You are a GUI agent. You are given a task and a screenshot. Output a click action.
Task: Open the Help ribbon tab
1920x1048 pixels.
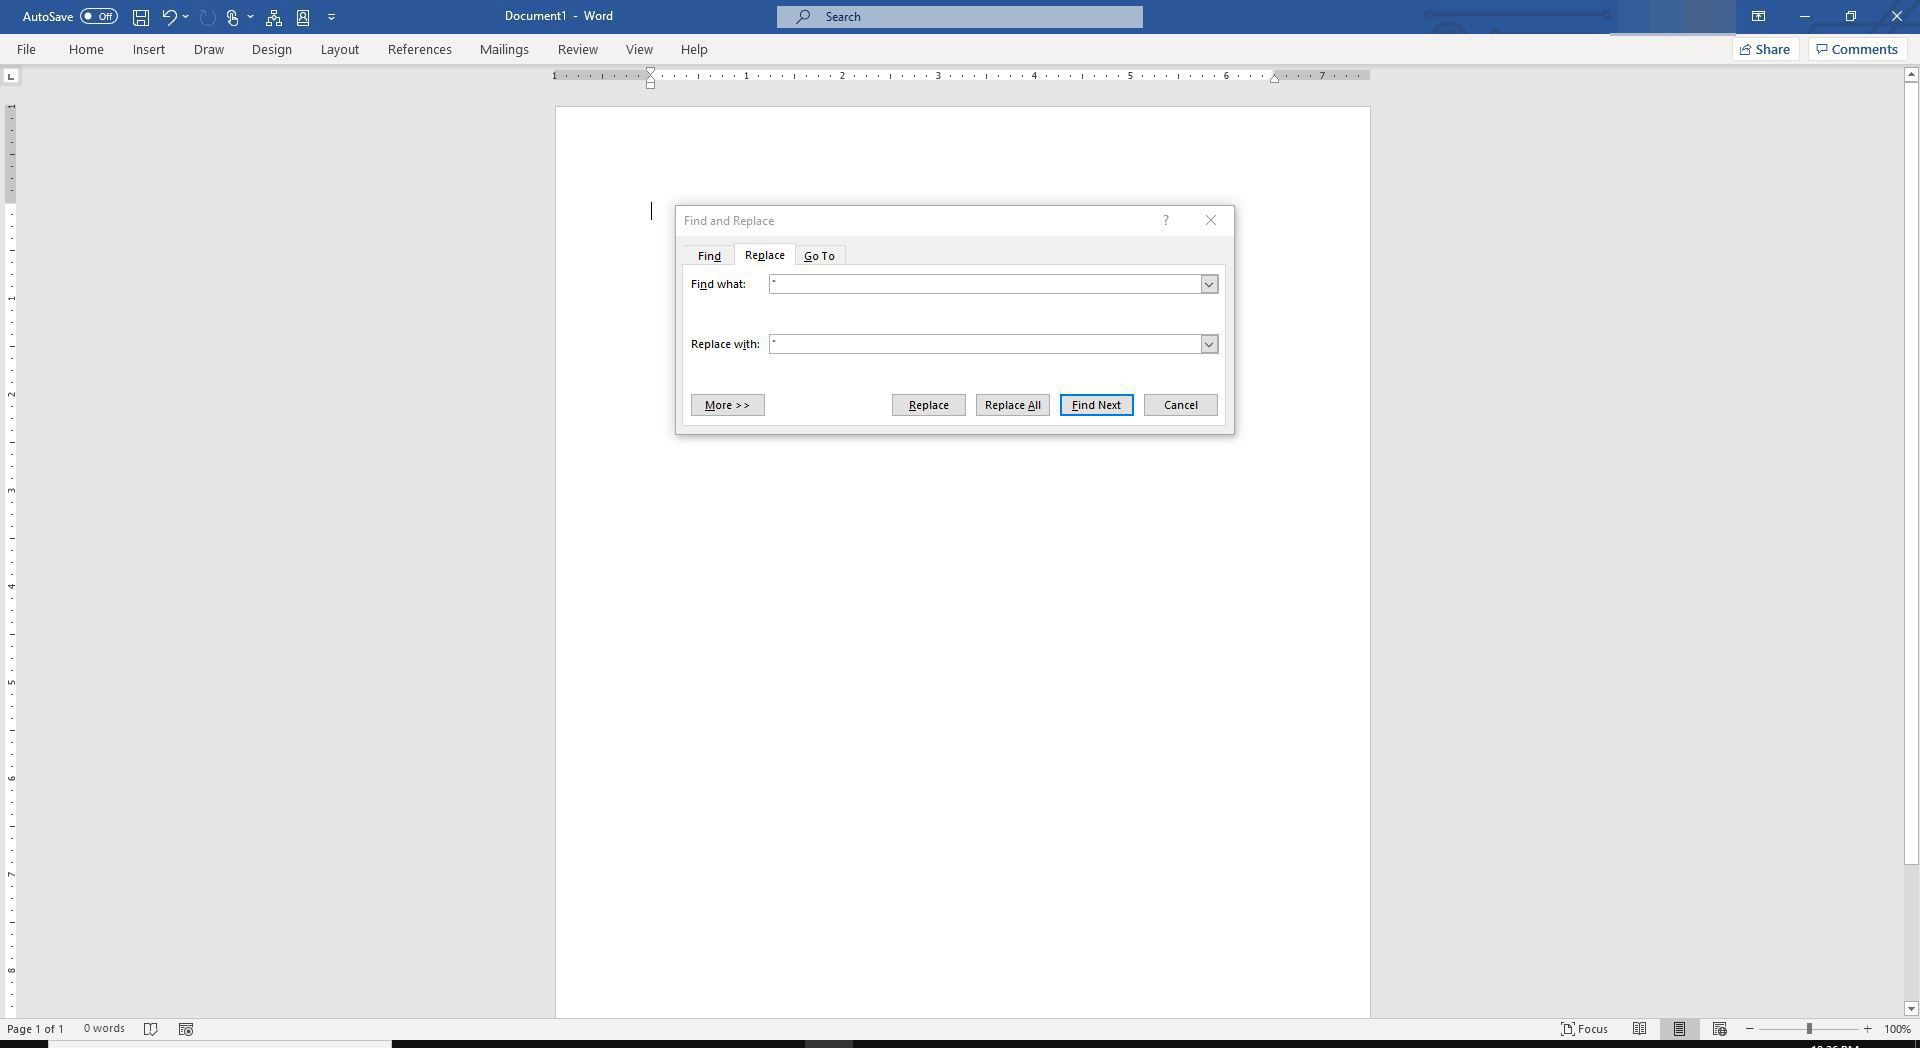pyautogui.click(x=694, y=49)
